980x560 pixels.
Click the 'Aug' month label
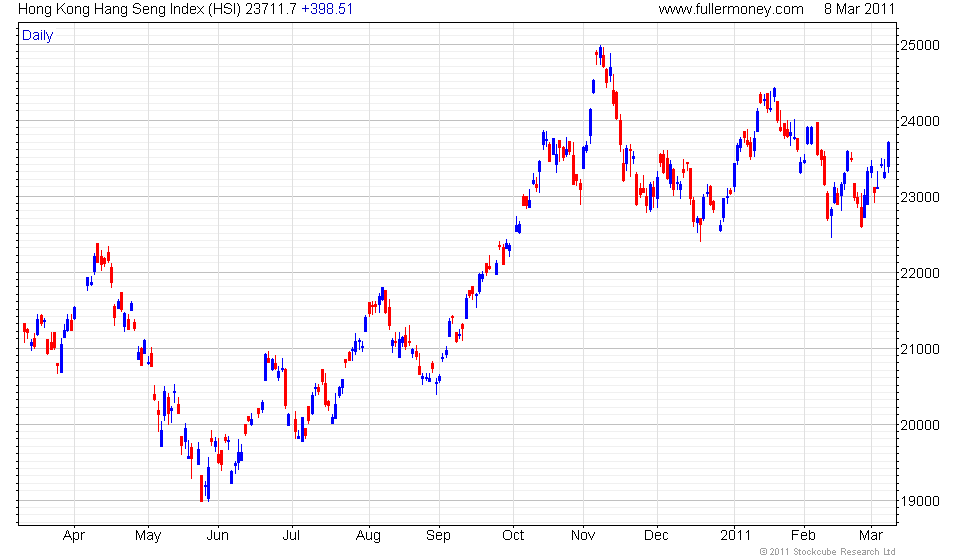[x=368, y=536]
